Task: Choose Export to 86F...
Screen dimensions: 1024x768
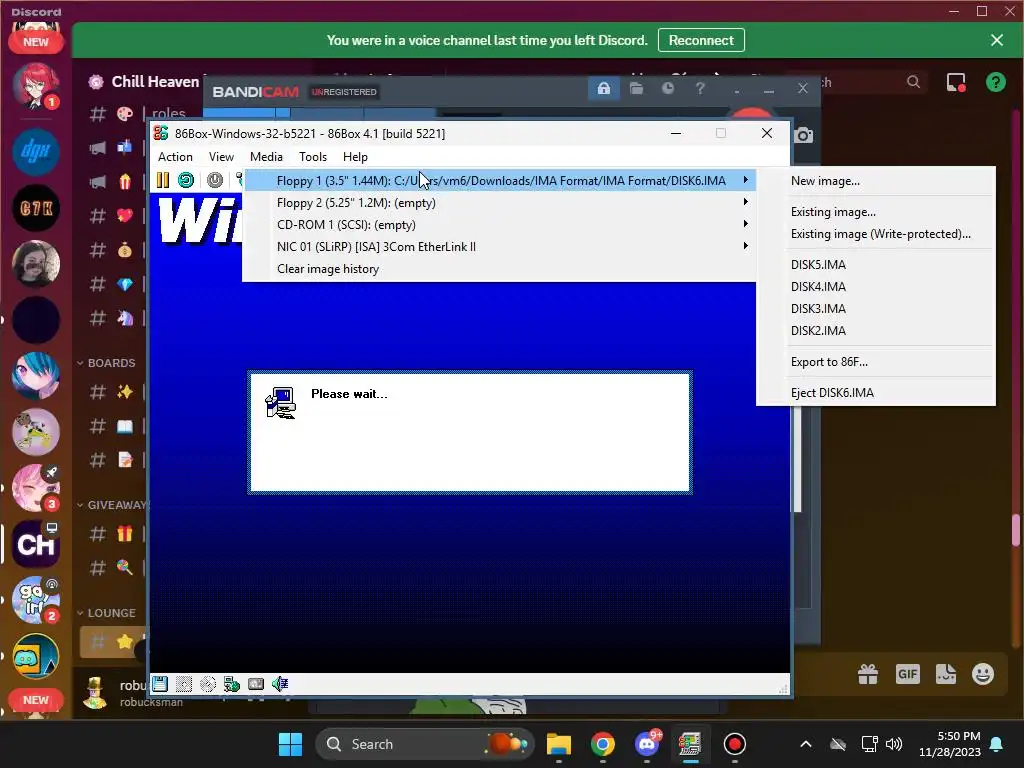Action: (876, 362)
